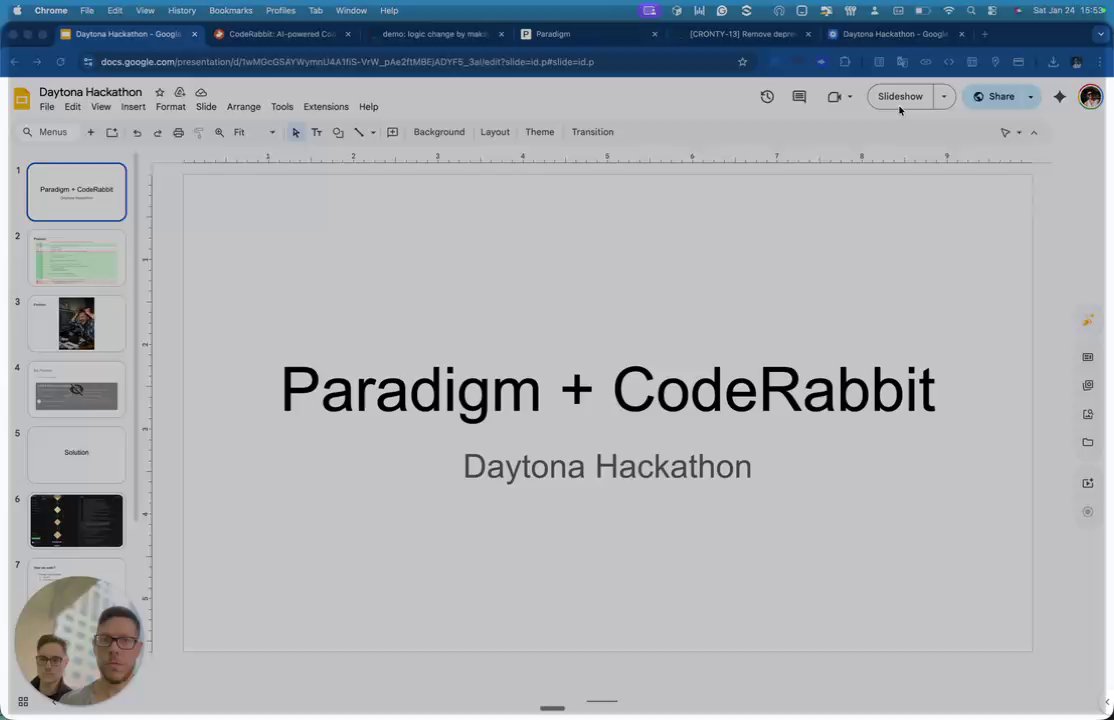
Task: Select the Line tool
Action: tap(359, 133)
